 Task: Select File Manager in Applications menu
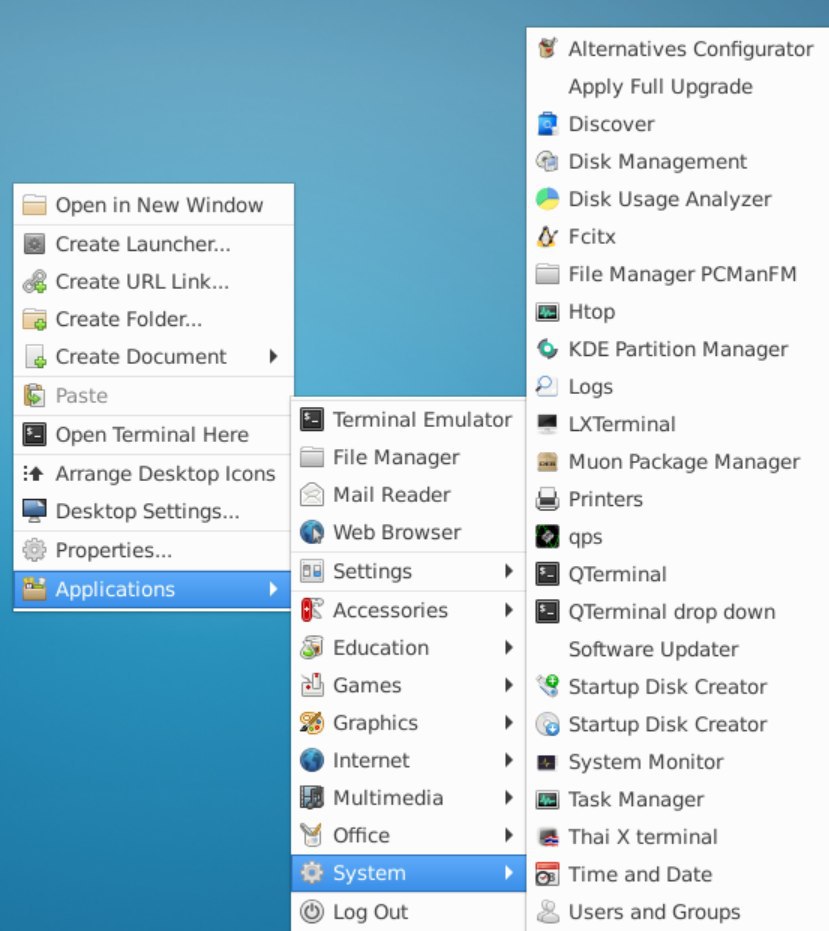409,457
